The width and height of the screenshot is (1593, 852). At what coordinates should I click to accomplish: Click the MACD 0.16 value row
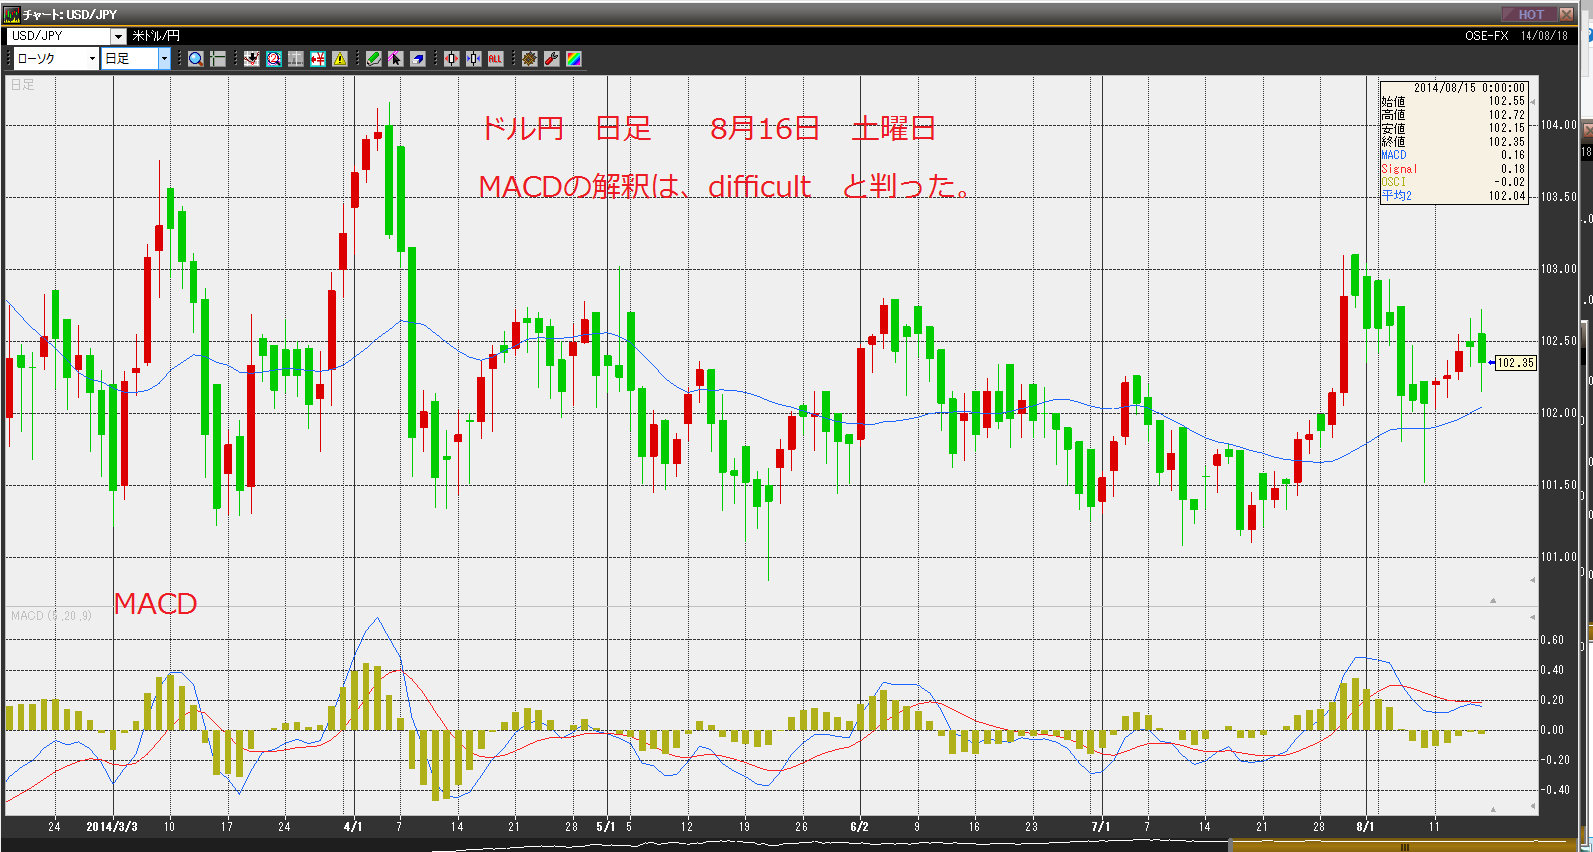(x=1453, y=155)
